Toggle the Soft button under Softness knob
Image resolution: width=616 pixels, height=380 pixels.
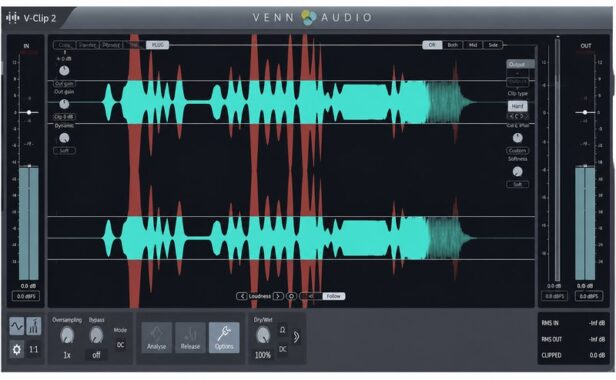[x=517, y=184]
